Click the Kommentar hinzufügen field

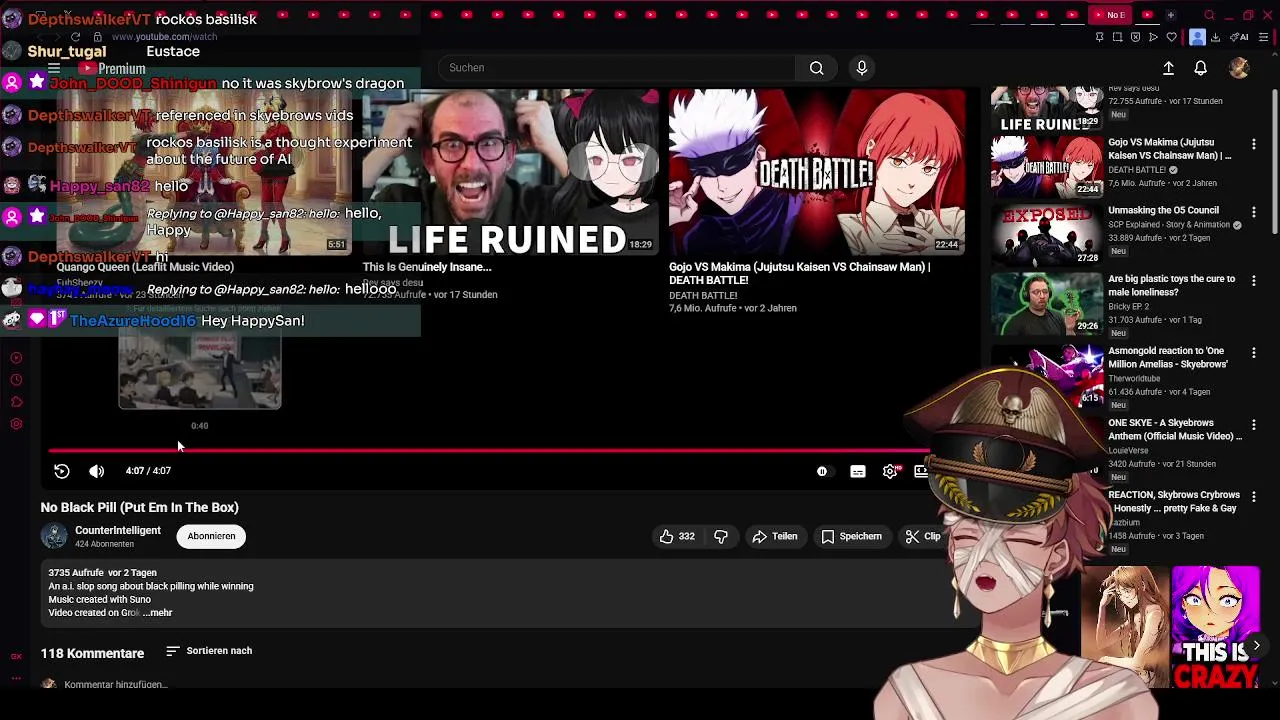[115, 685]
